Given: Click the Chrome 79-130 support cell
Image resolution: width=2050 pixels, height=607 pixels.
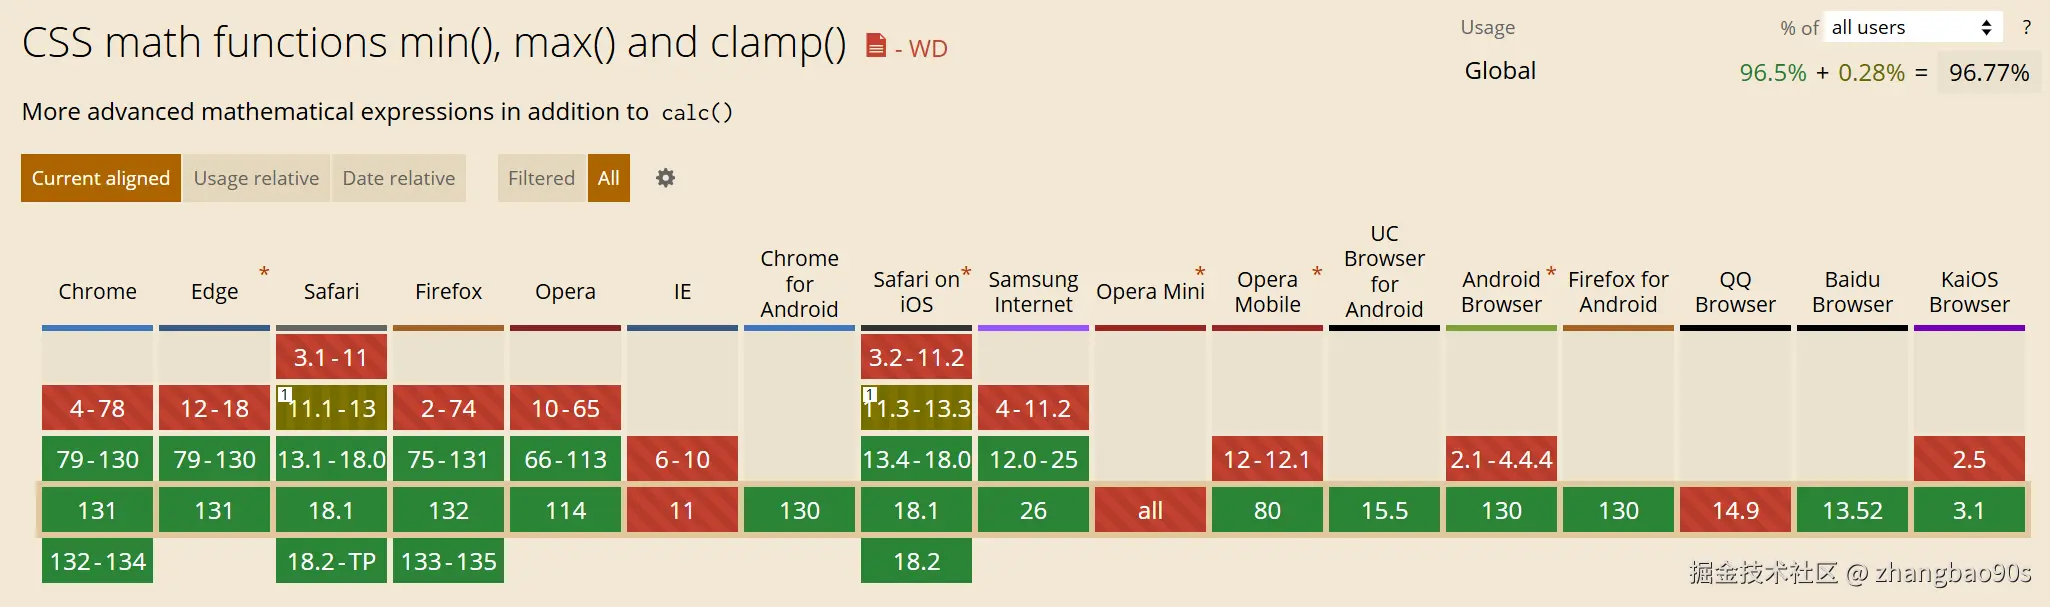Looking at the screenshot, I should [x=97, y=460].
